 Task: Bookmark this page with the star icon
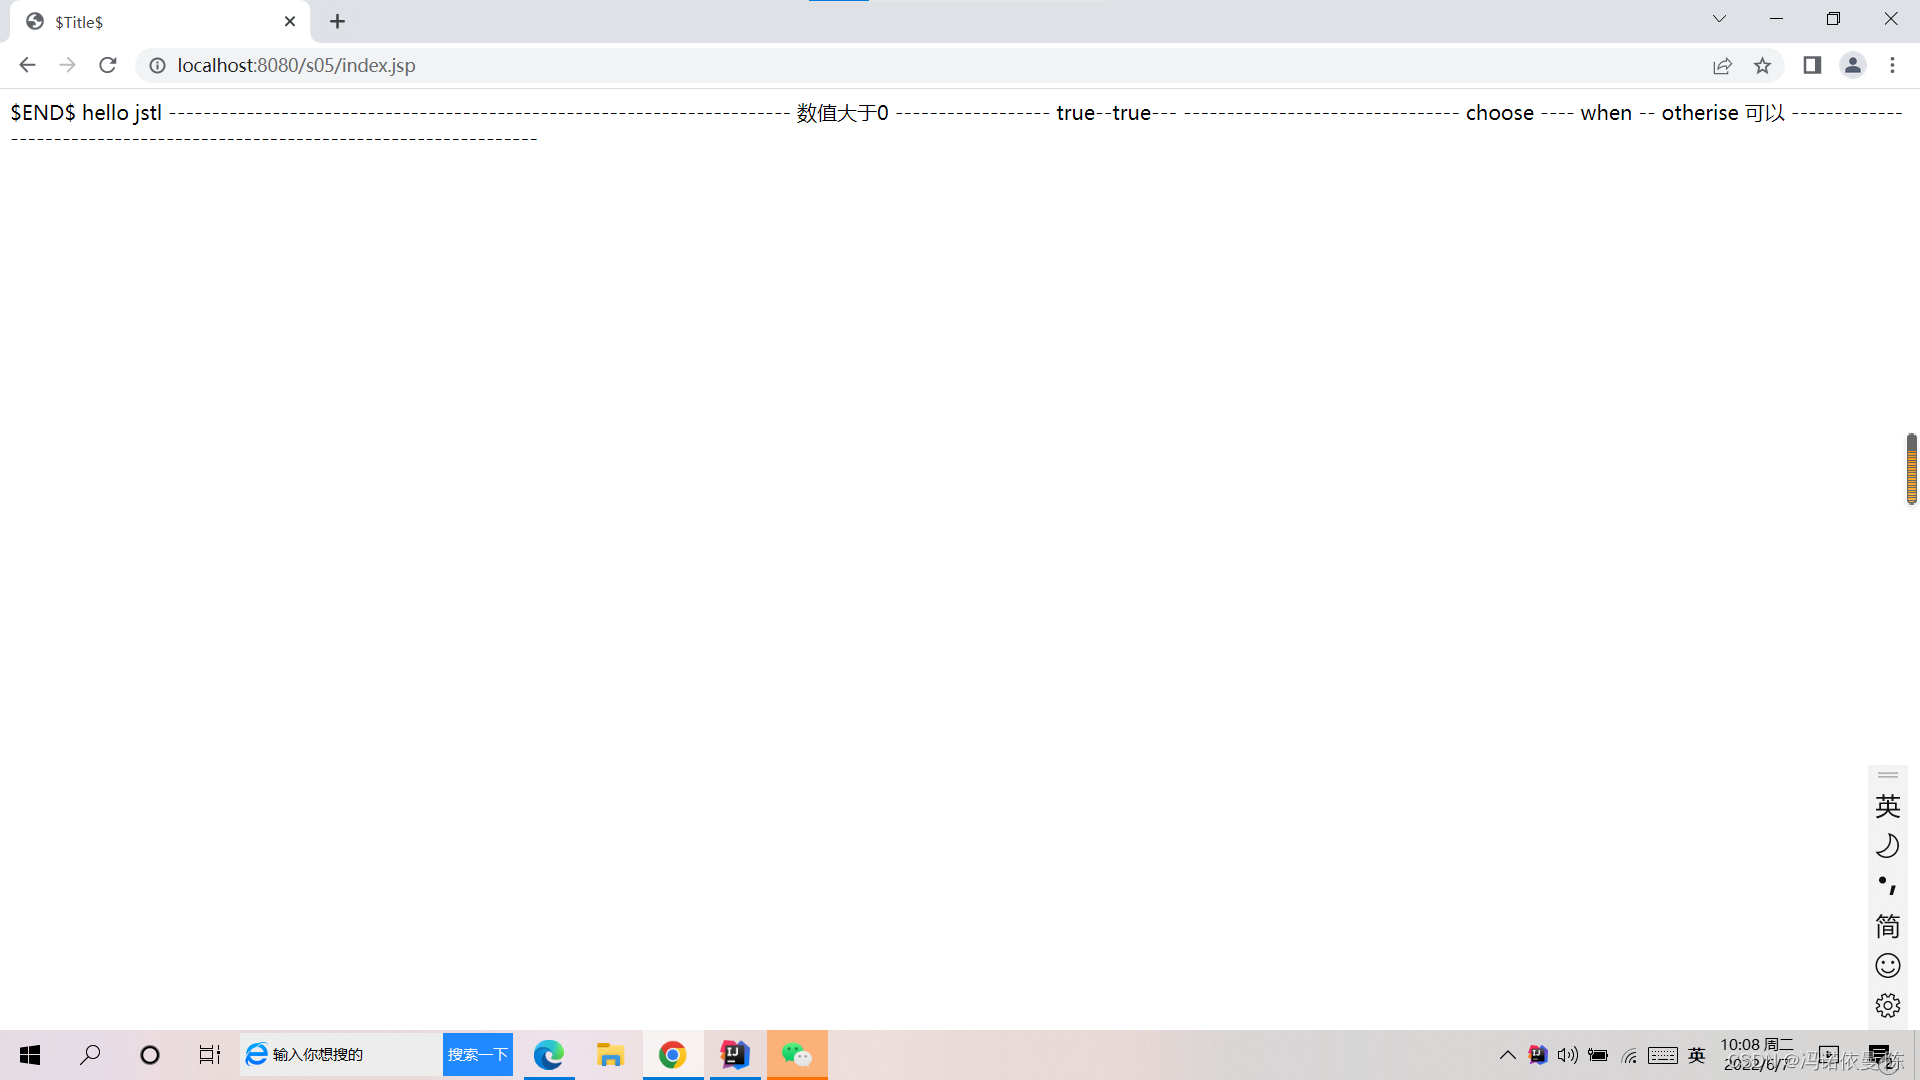[1763, 65]
